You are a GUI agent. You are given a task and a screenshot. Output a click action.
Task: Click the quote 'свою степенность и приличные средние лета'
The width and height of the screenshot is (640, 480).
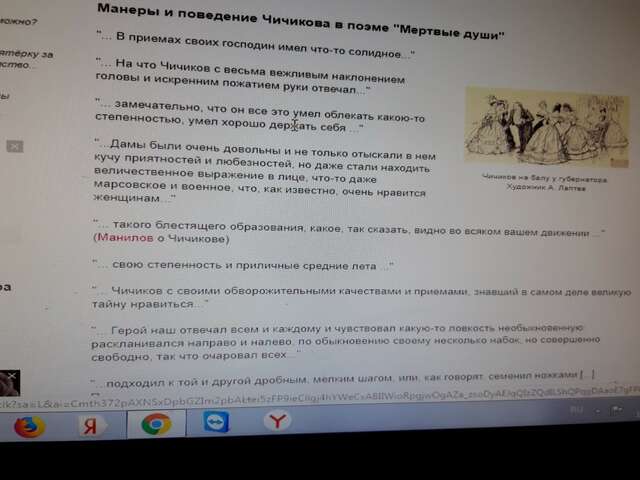tap(243, 265)
